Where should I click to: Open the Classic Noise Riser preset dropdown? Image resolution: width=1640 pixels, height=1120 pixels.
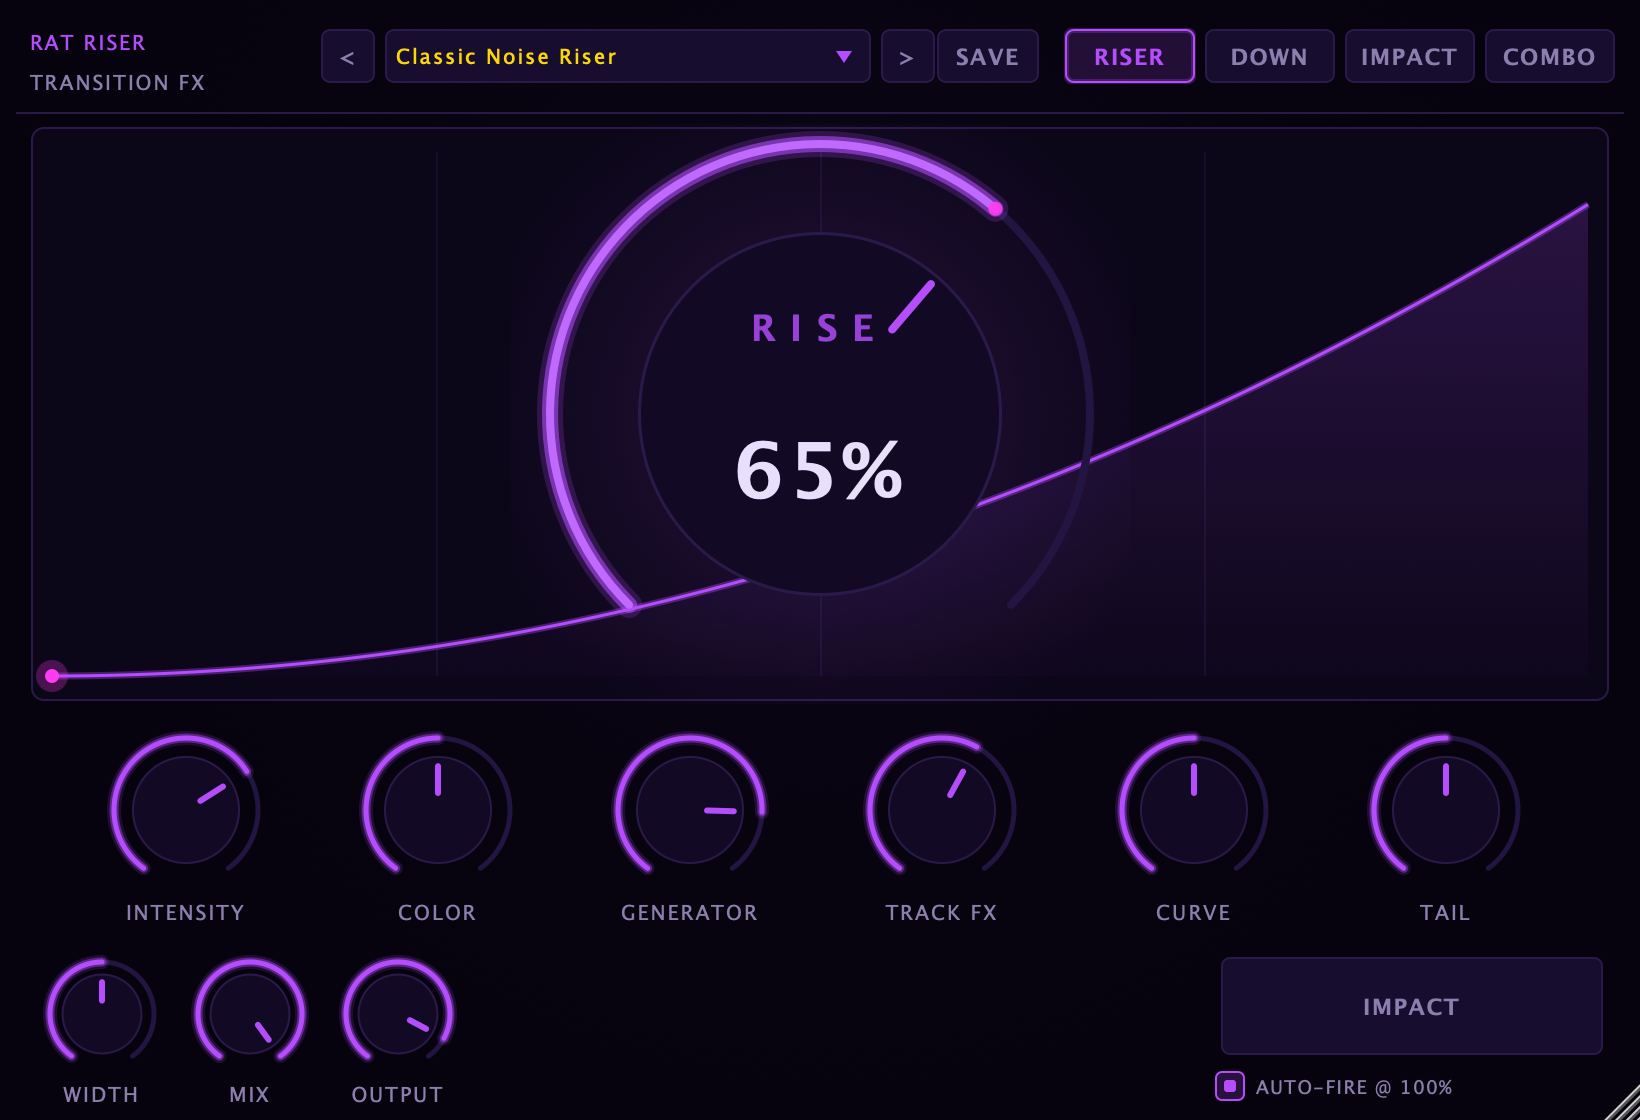point(627,57)
